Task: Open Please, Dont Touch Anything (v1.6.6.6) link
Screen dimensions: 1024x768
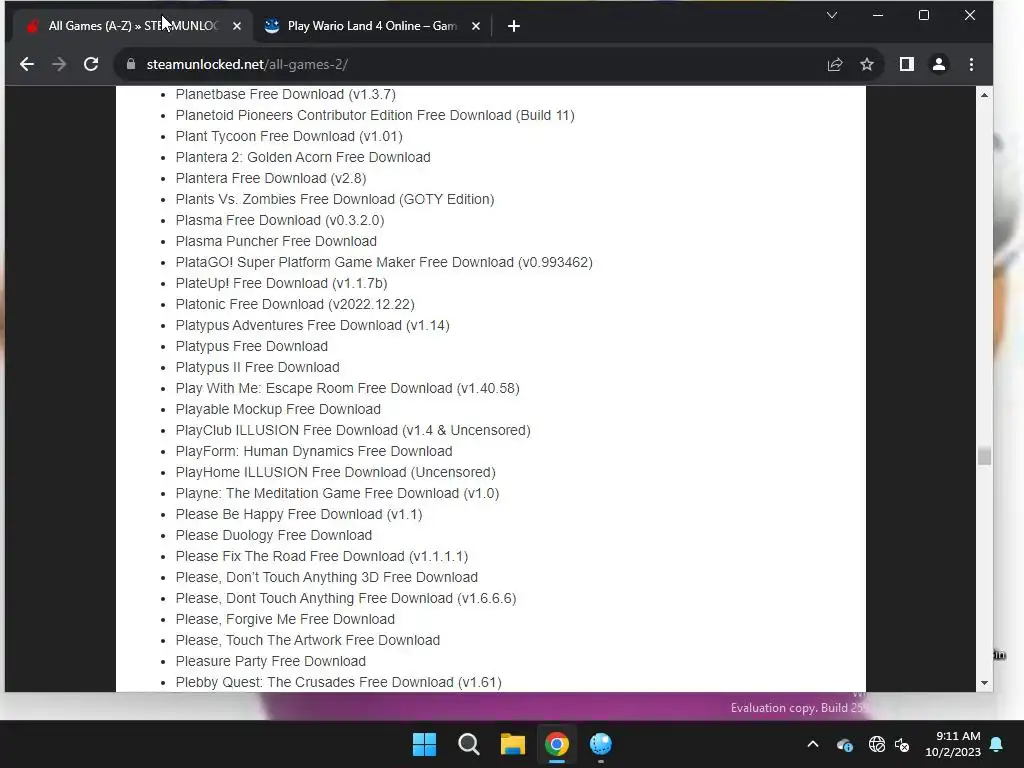Action: click(x=345, y=598)
